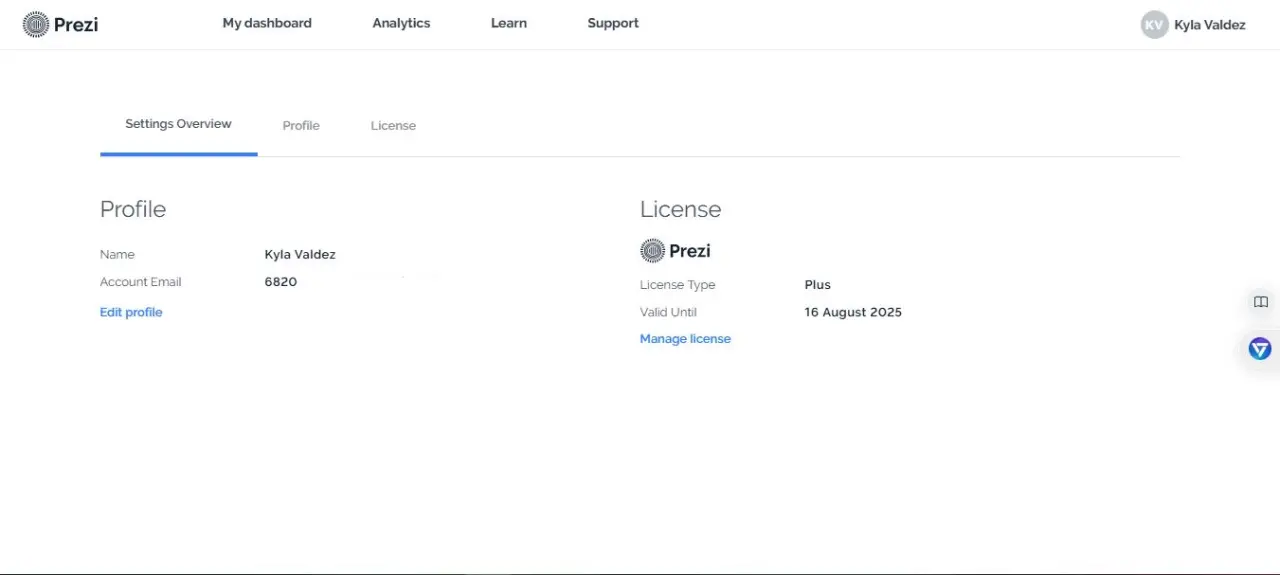Go to My dashboard
The image size is (1280, 575).
[x=267, y=23]
